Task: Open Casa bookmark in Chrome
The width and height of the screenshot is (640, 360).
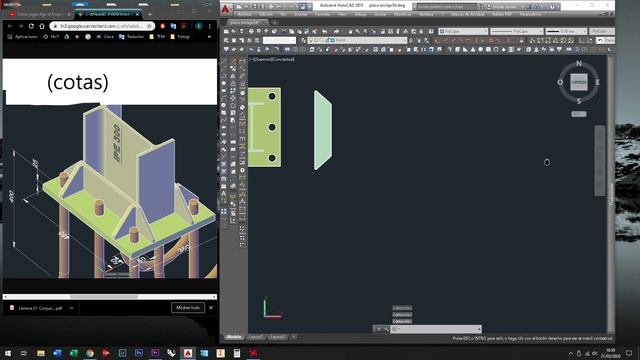Action: point(105,37)
